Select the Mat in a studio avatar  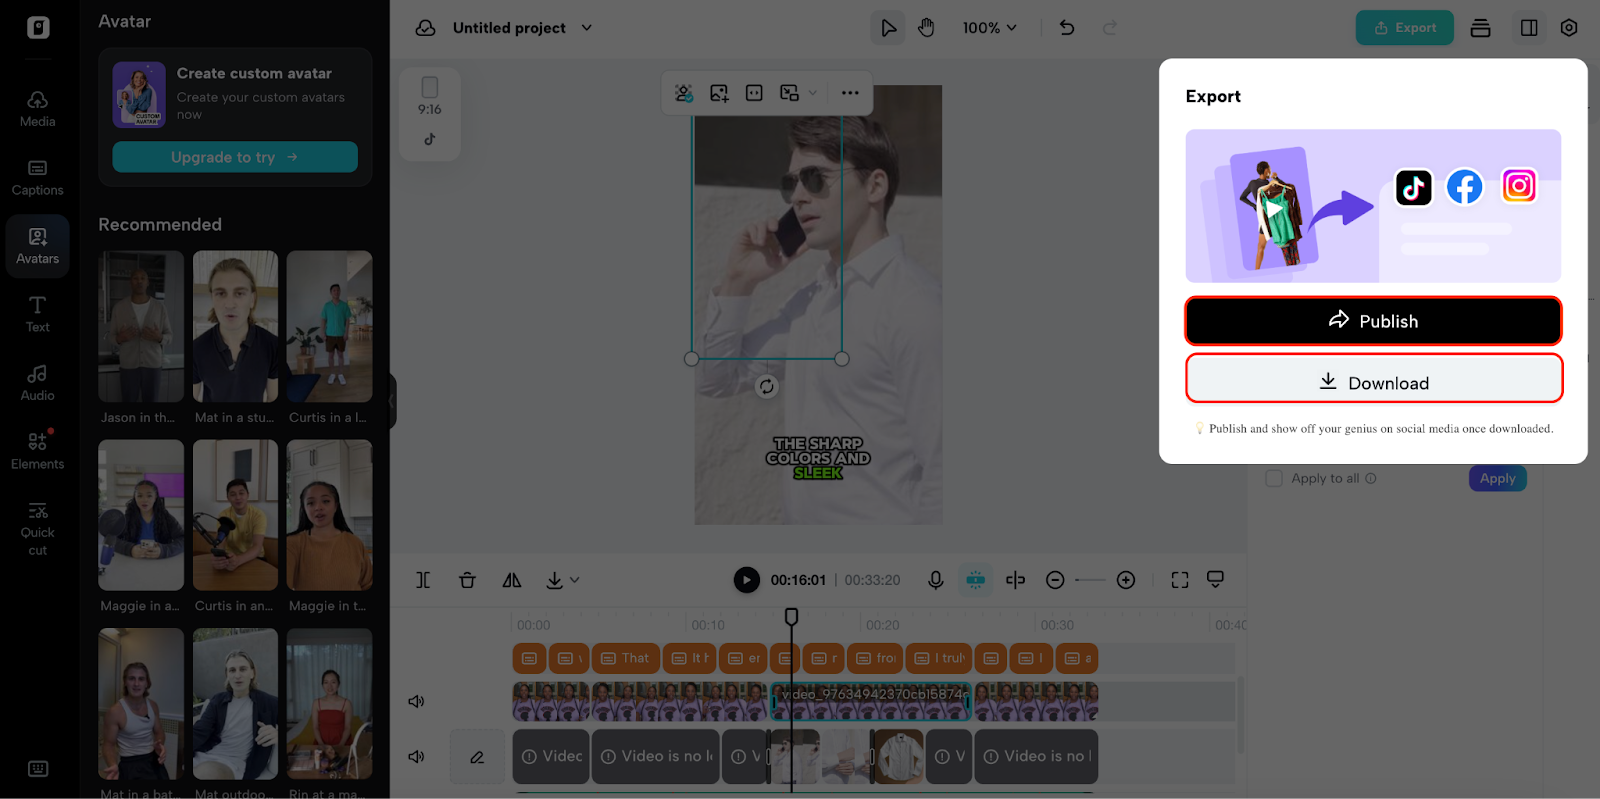(235, 326)
